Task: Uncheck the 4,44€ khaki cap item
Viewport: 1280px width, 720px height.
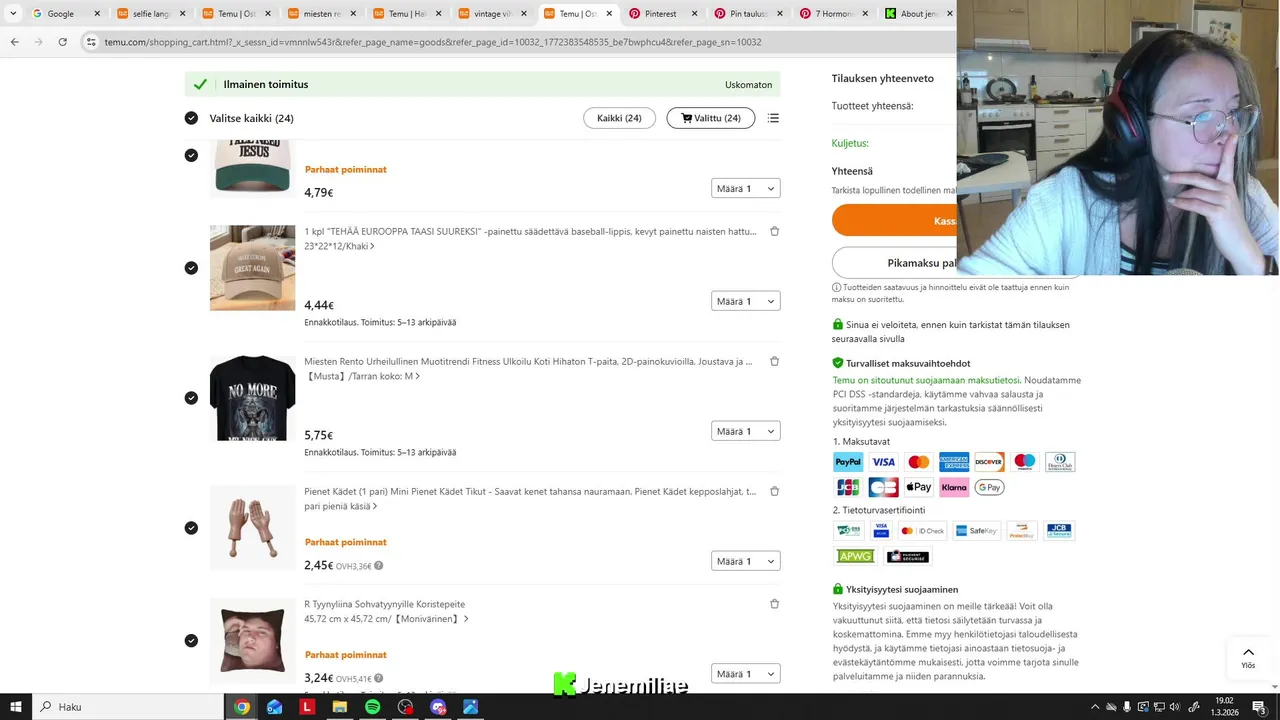Action: [x=191, y=268]
